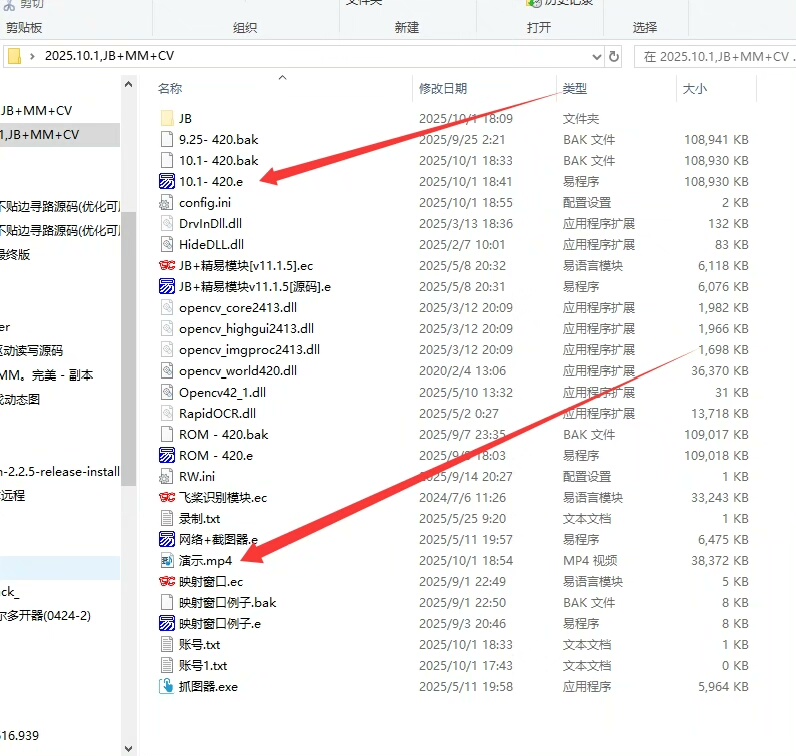Open the 组织 ribbon group

(245, 27)
